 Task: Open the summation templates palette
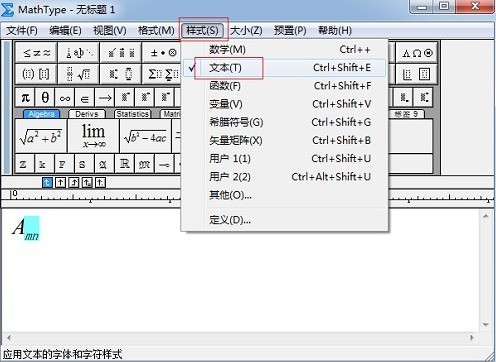[162, 74]
